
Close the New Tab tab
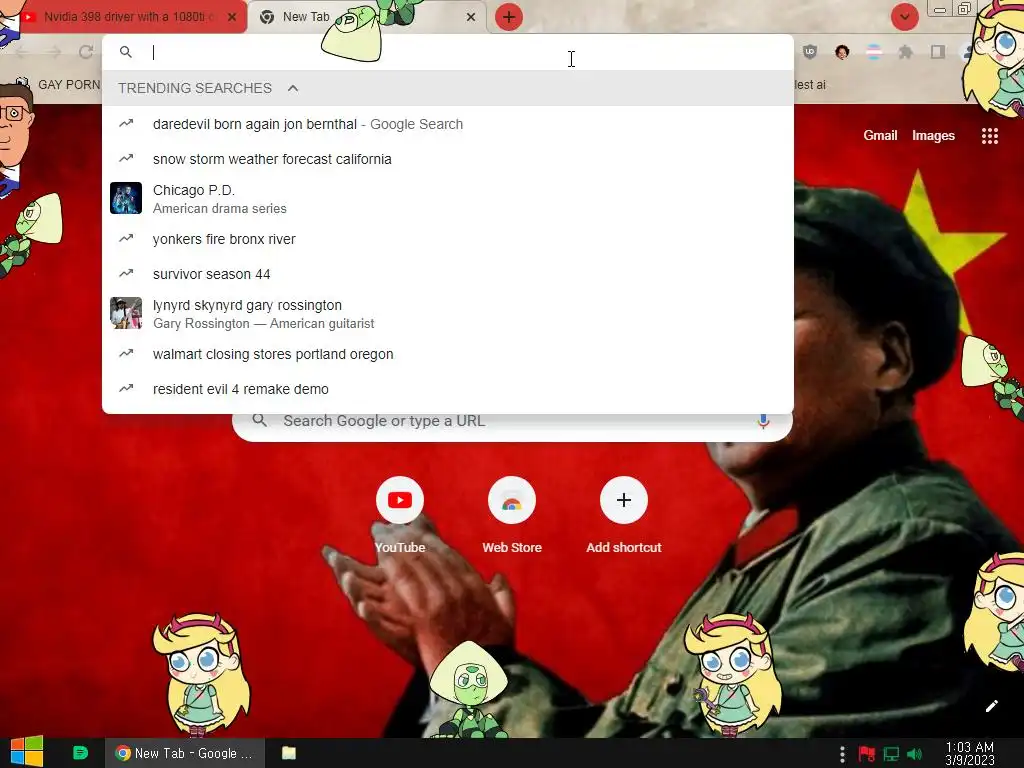coord(471,17)
